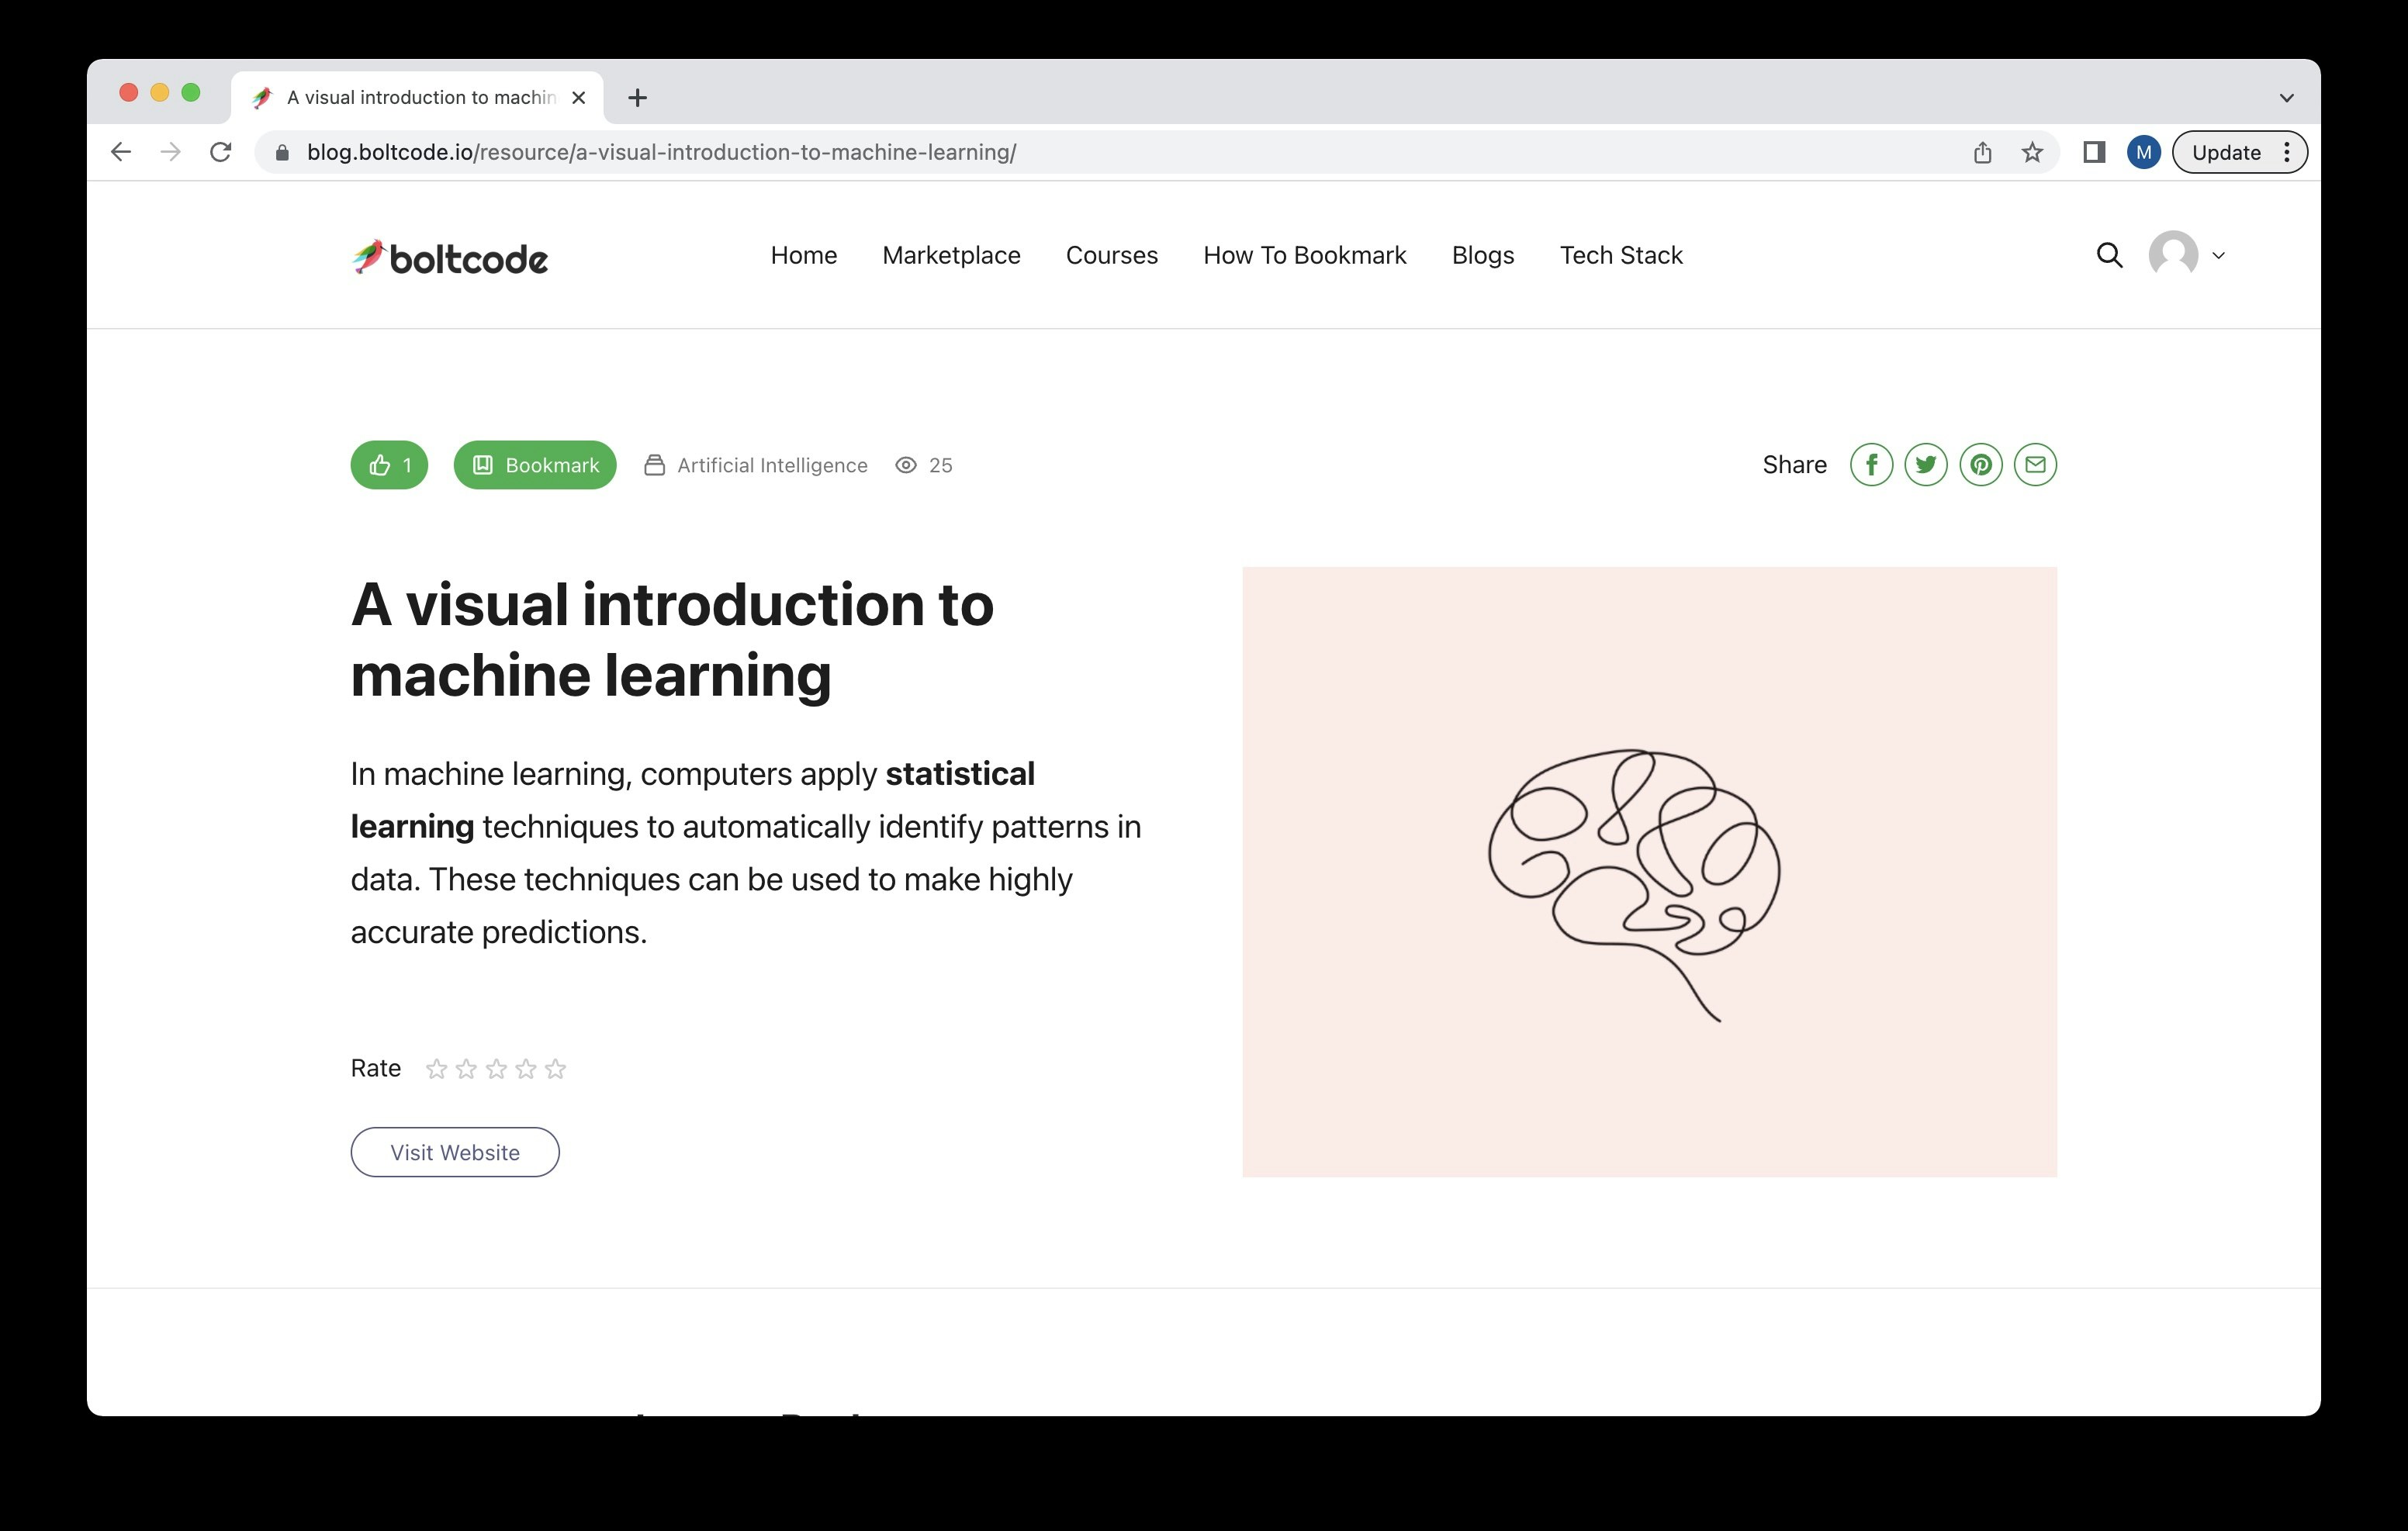2408x1531 pixels.
Task: Open Tech Stack menu item
Action: (x=1621, y=255)
